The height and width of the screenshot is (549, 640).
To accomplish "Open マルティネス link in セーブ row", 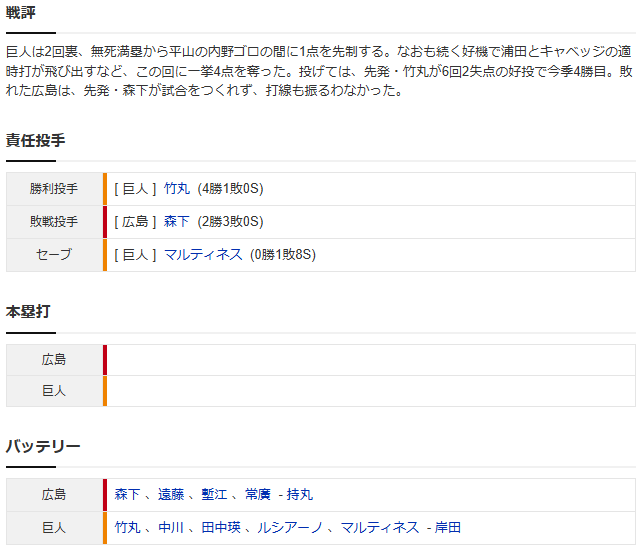I will click(x=203, y=255).
